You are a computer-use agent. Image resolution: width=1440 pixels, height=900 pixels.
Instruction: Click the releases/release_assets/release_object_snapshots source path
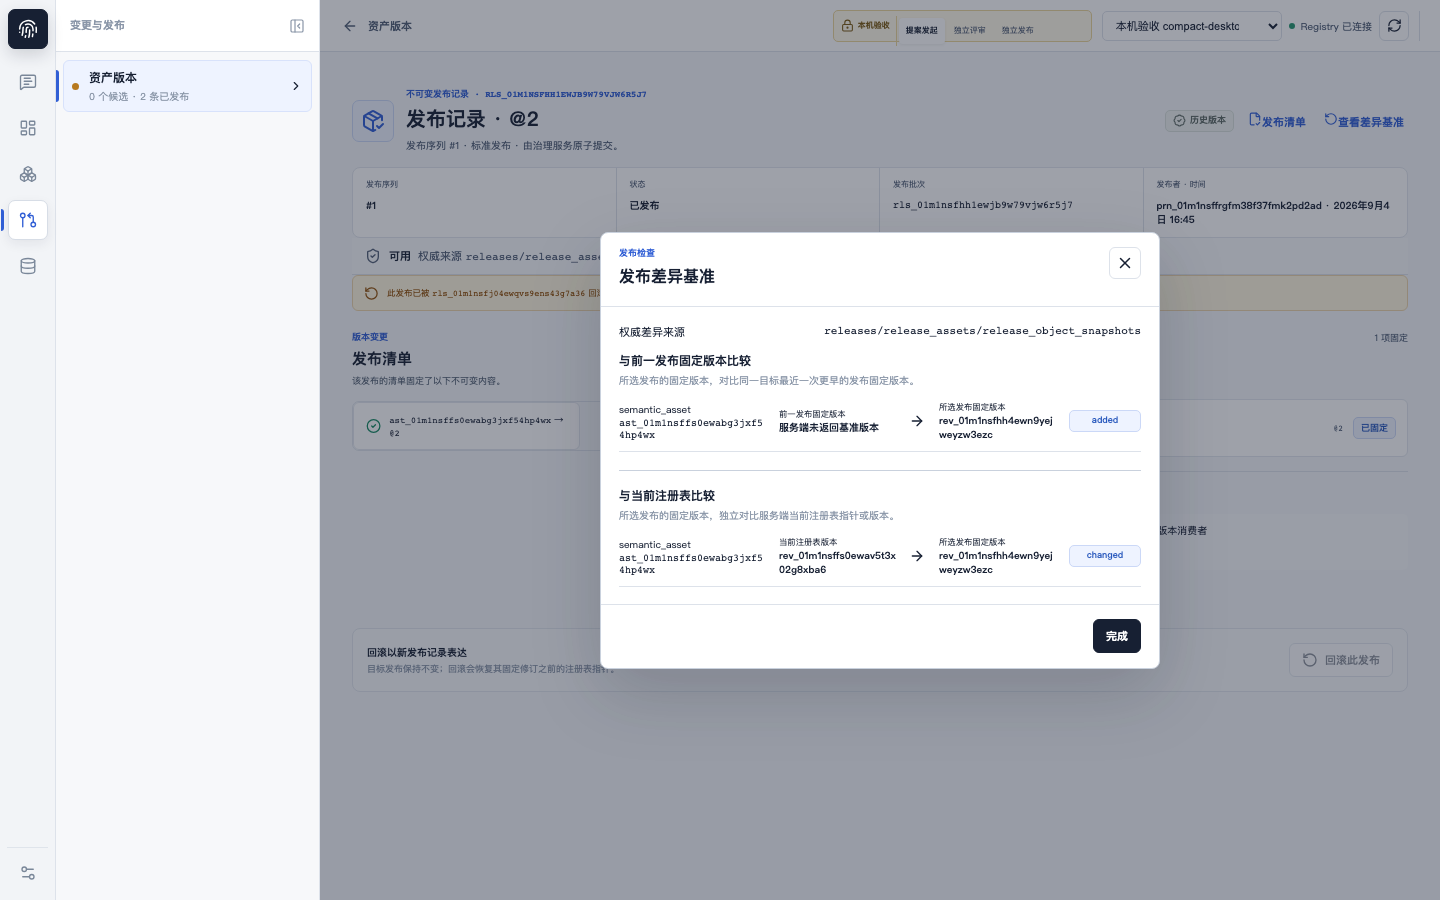tap(982, 331)
